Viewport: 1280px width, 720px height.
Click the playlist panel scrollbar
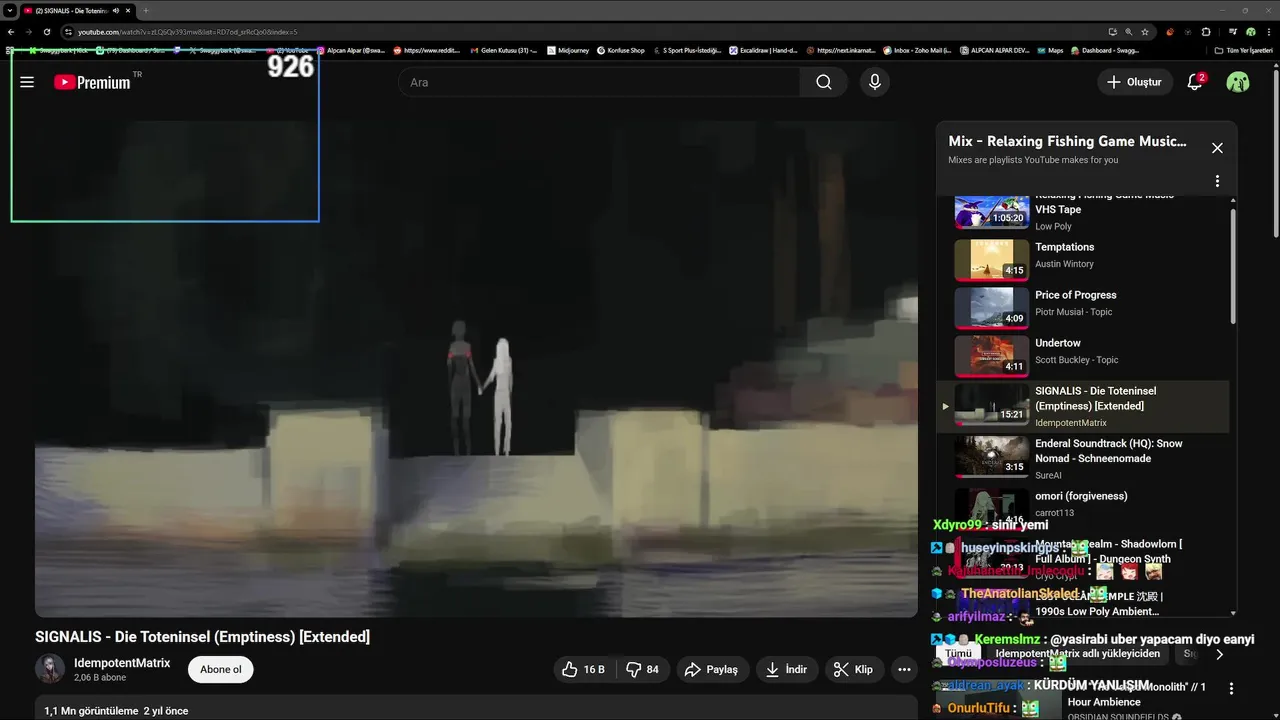point(1233,266)
